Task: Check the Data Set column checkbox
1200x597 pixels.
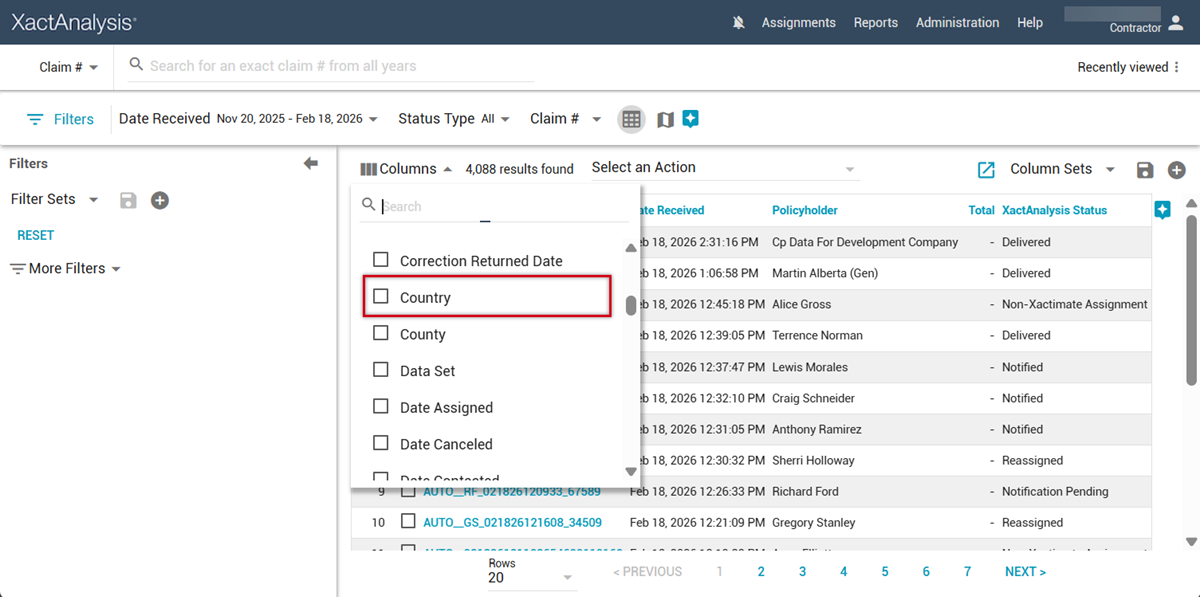Action: (381, 370)
